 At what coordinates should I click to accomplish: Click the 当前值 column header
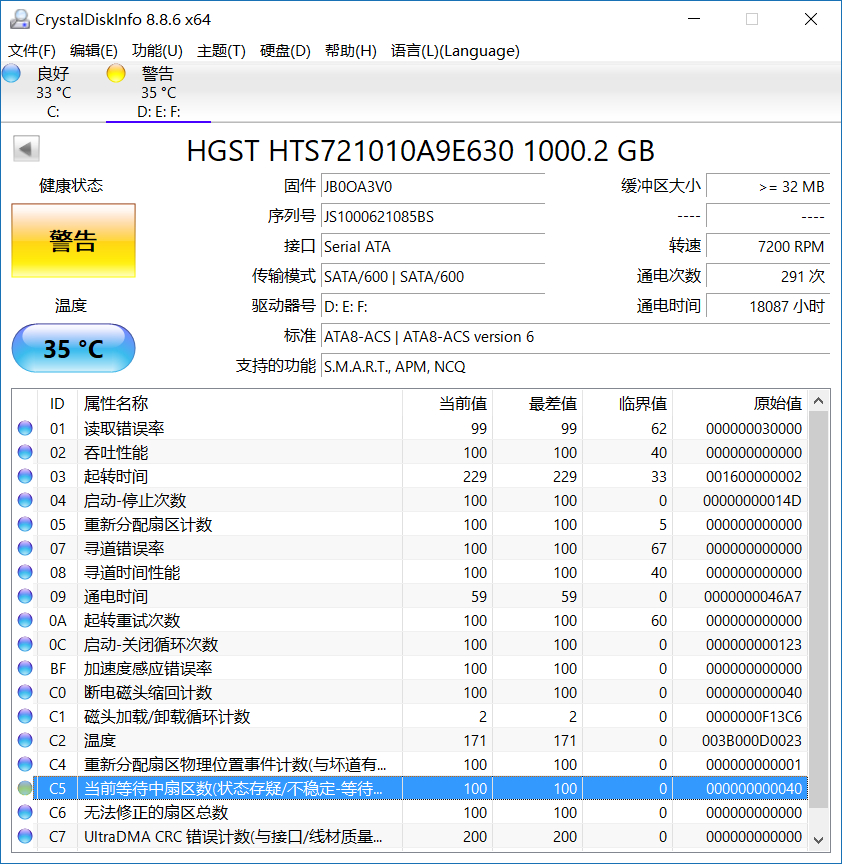pyautogui.click(x=447, y=403)
